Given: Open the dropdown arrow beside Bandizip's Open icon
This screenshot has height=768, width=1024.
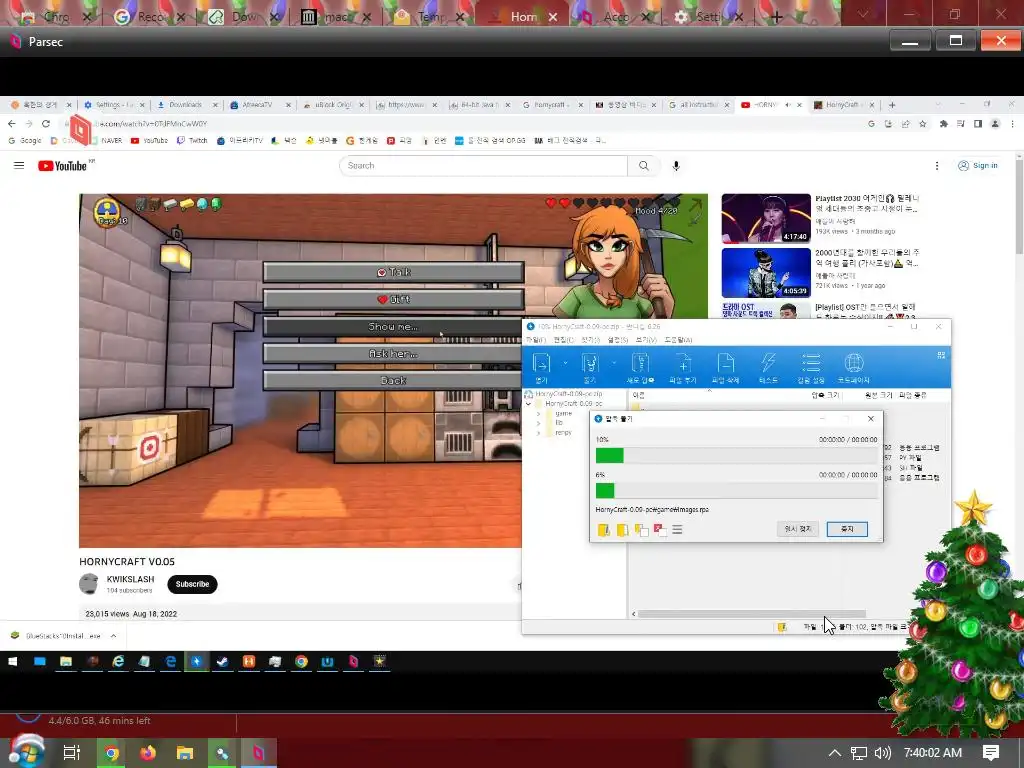Looking at the screenshot, I should pos(566,363).
